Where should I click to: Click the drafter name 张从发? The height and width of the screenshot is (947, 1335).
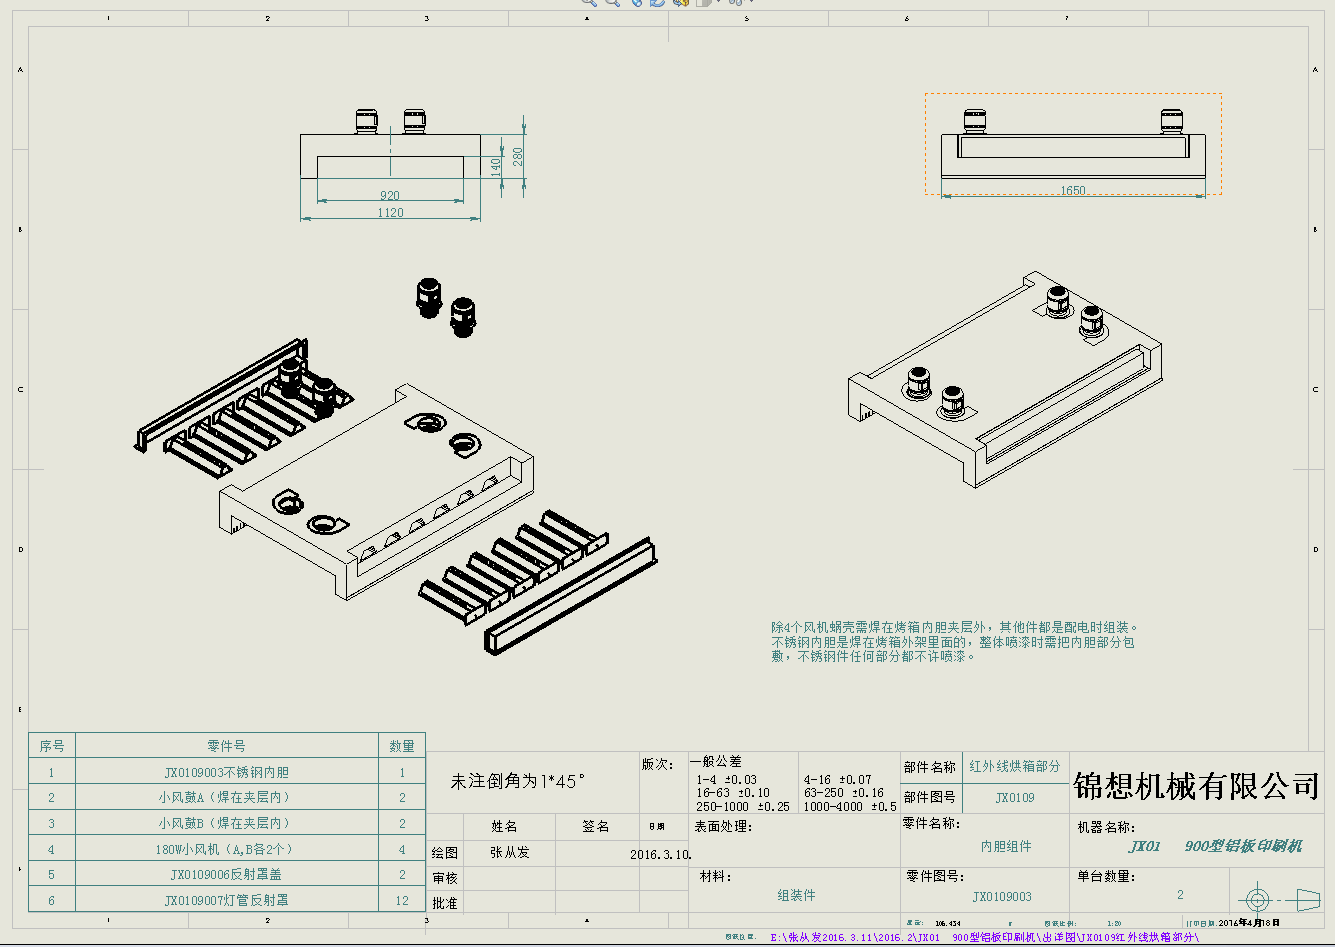tap(510, 853)
